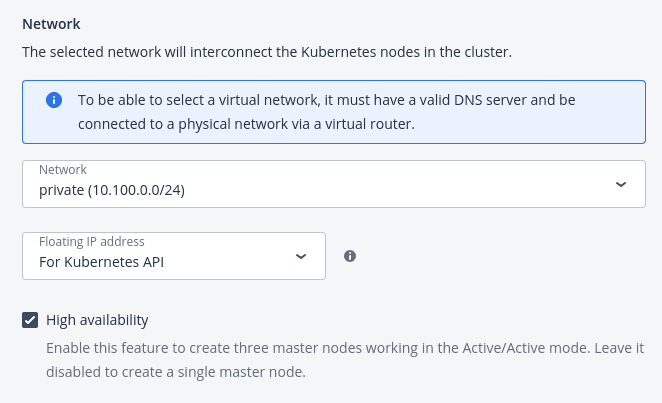The width and height of the screenshot is (662, 403).
Task: Click the chevron arrow in Floating IP field
Action: coord(301,257)
